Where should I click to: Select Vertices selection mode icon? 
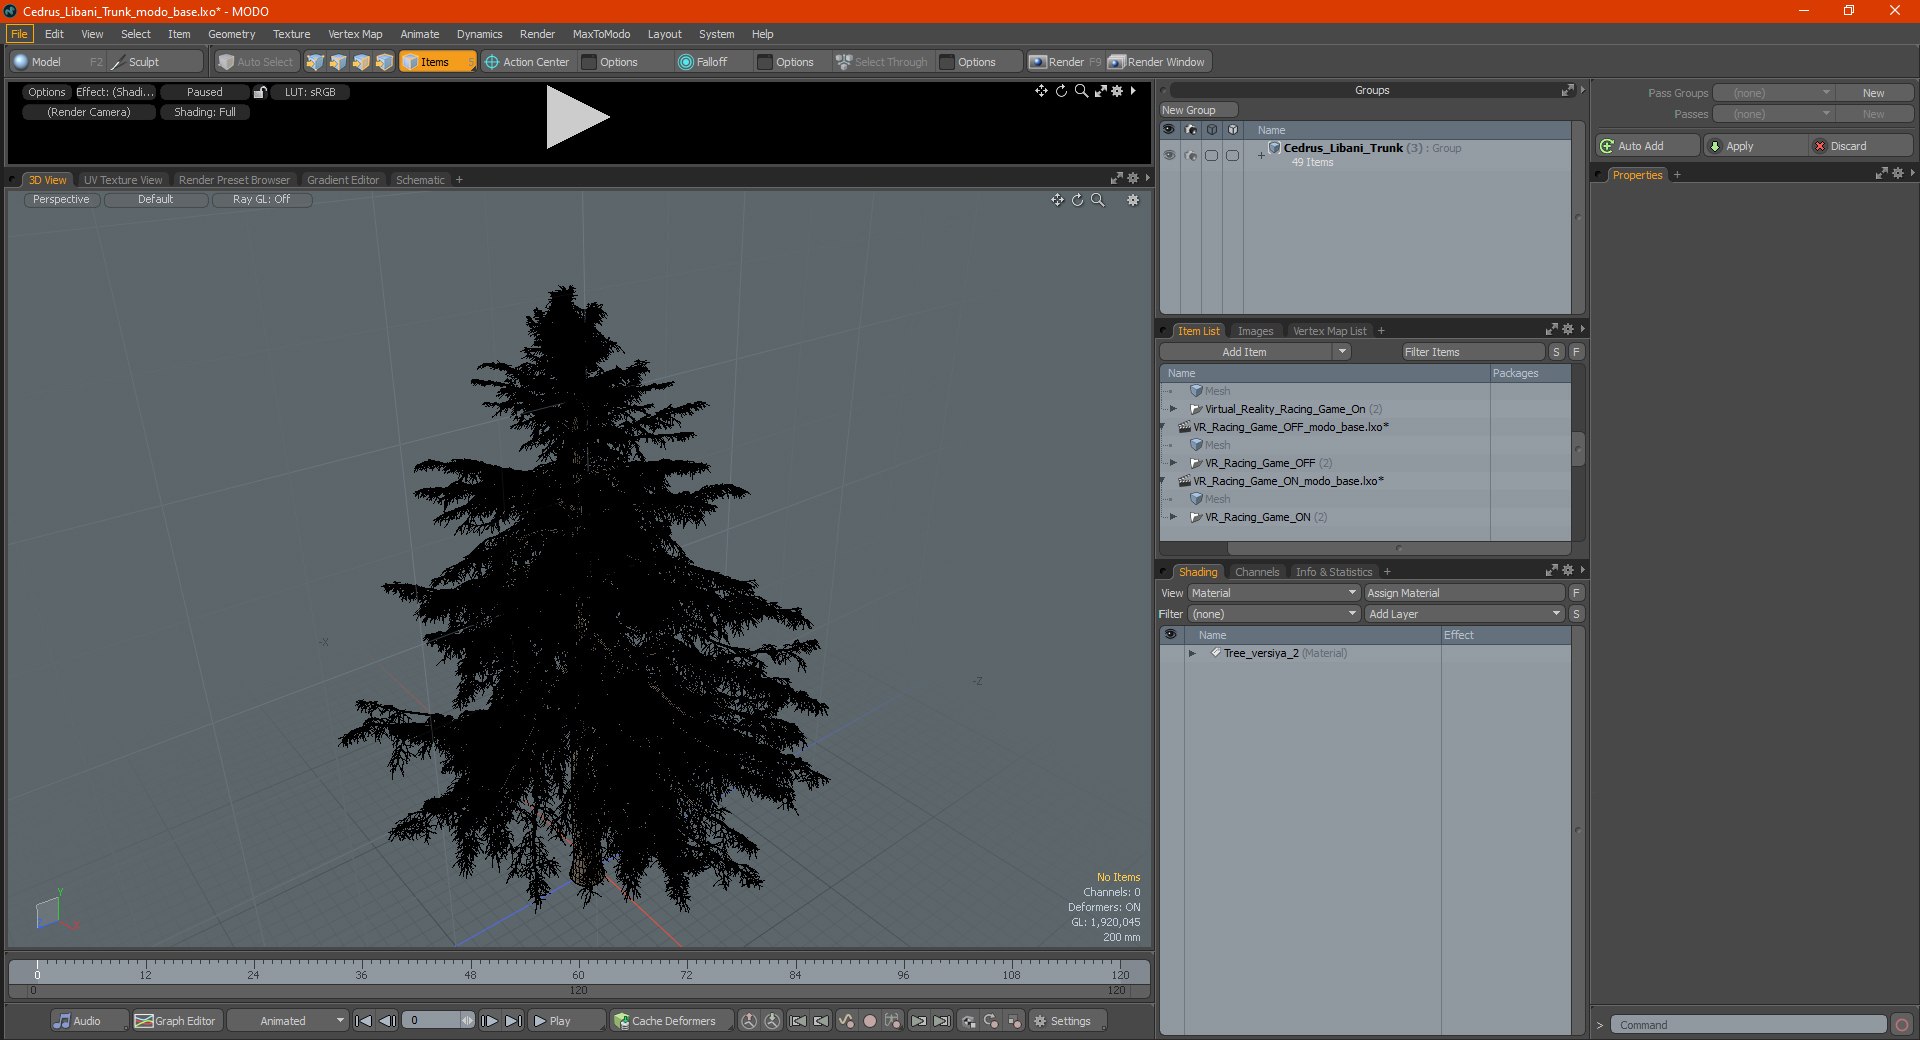click(315, 62)
